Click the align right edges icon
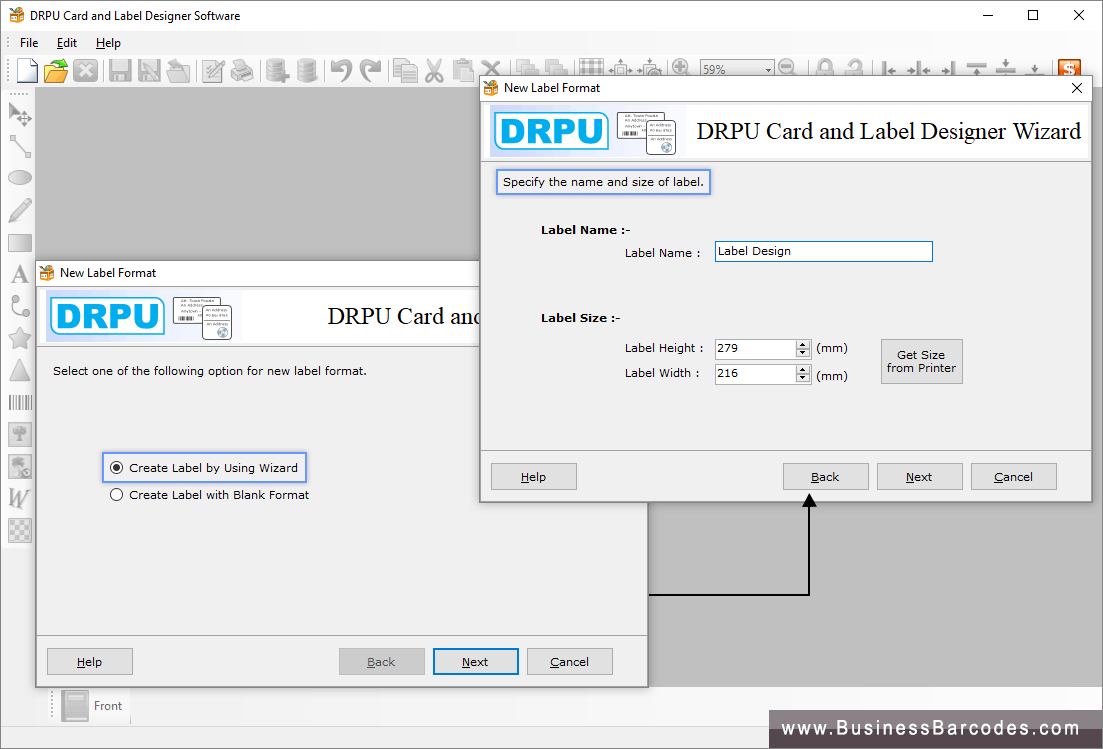 948,69
